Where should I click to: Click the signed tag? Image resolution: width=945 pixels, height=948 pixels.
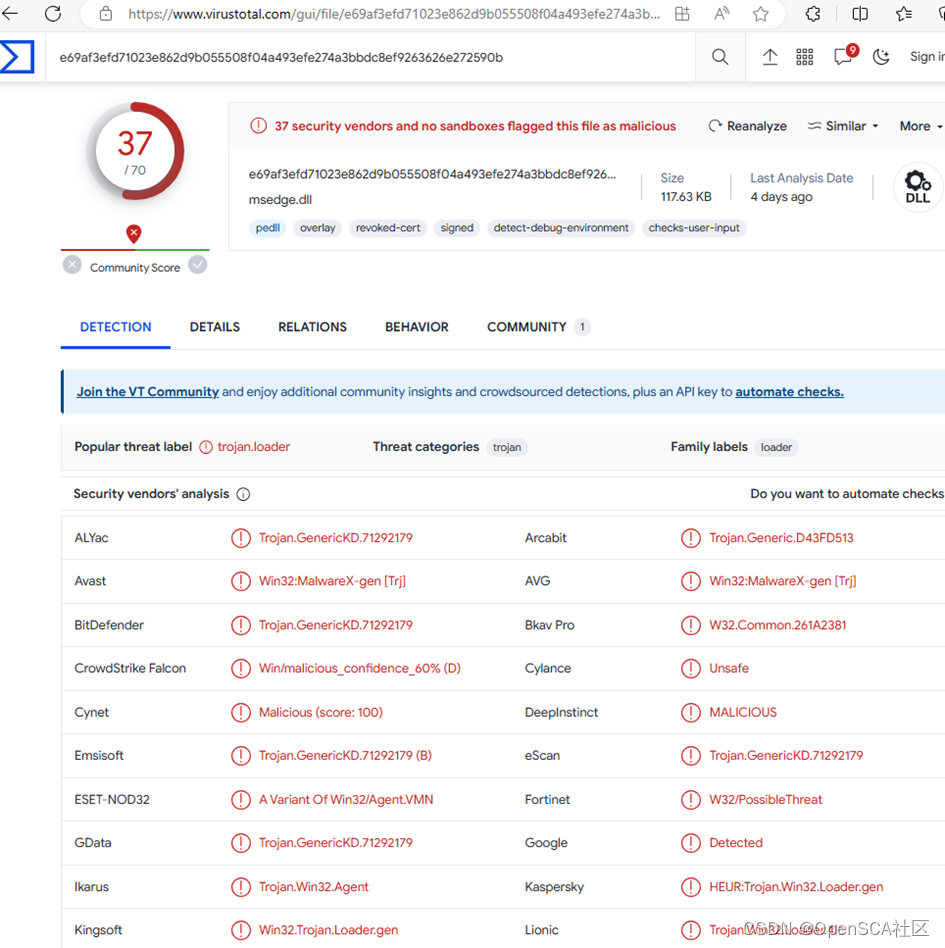(x=456, y=228)
